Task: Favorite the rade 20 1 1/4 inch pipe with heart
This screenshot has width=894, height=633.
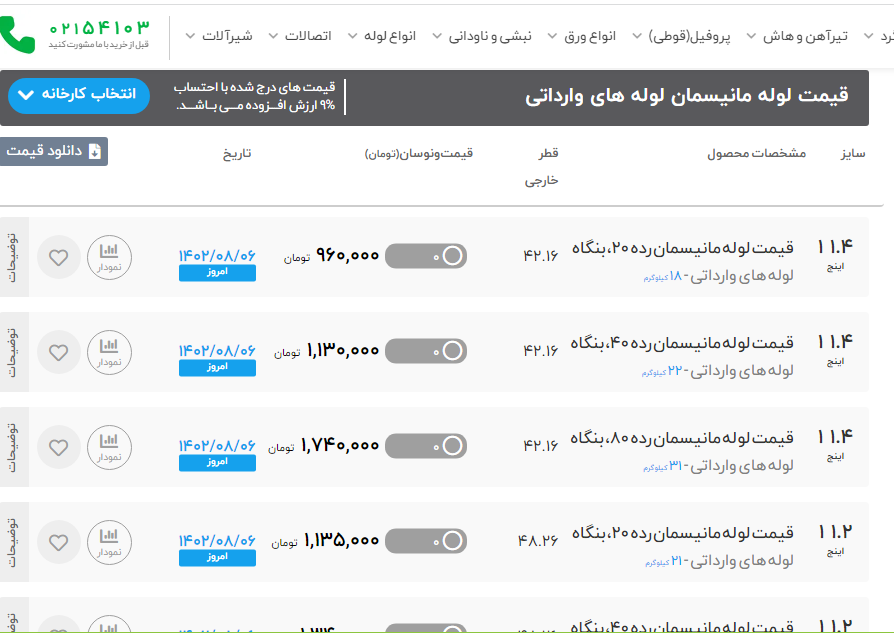Action: tap(59, 257)
